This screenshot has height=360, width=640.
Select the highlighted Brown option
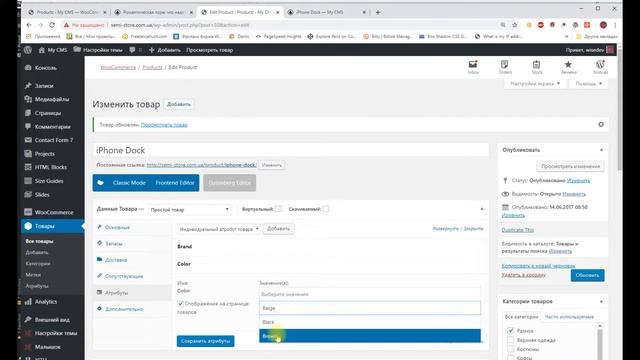pos(370,336)
